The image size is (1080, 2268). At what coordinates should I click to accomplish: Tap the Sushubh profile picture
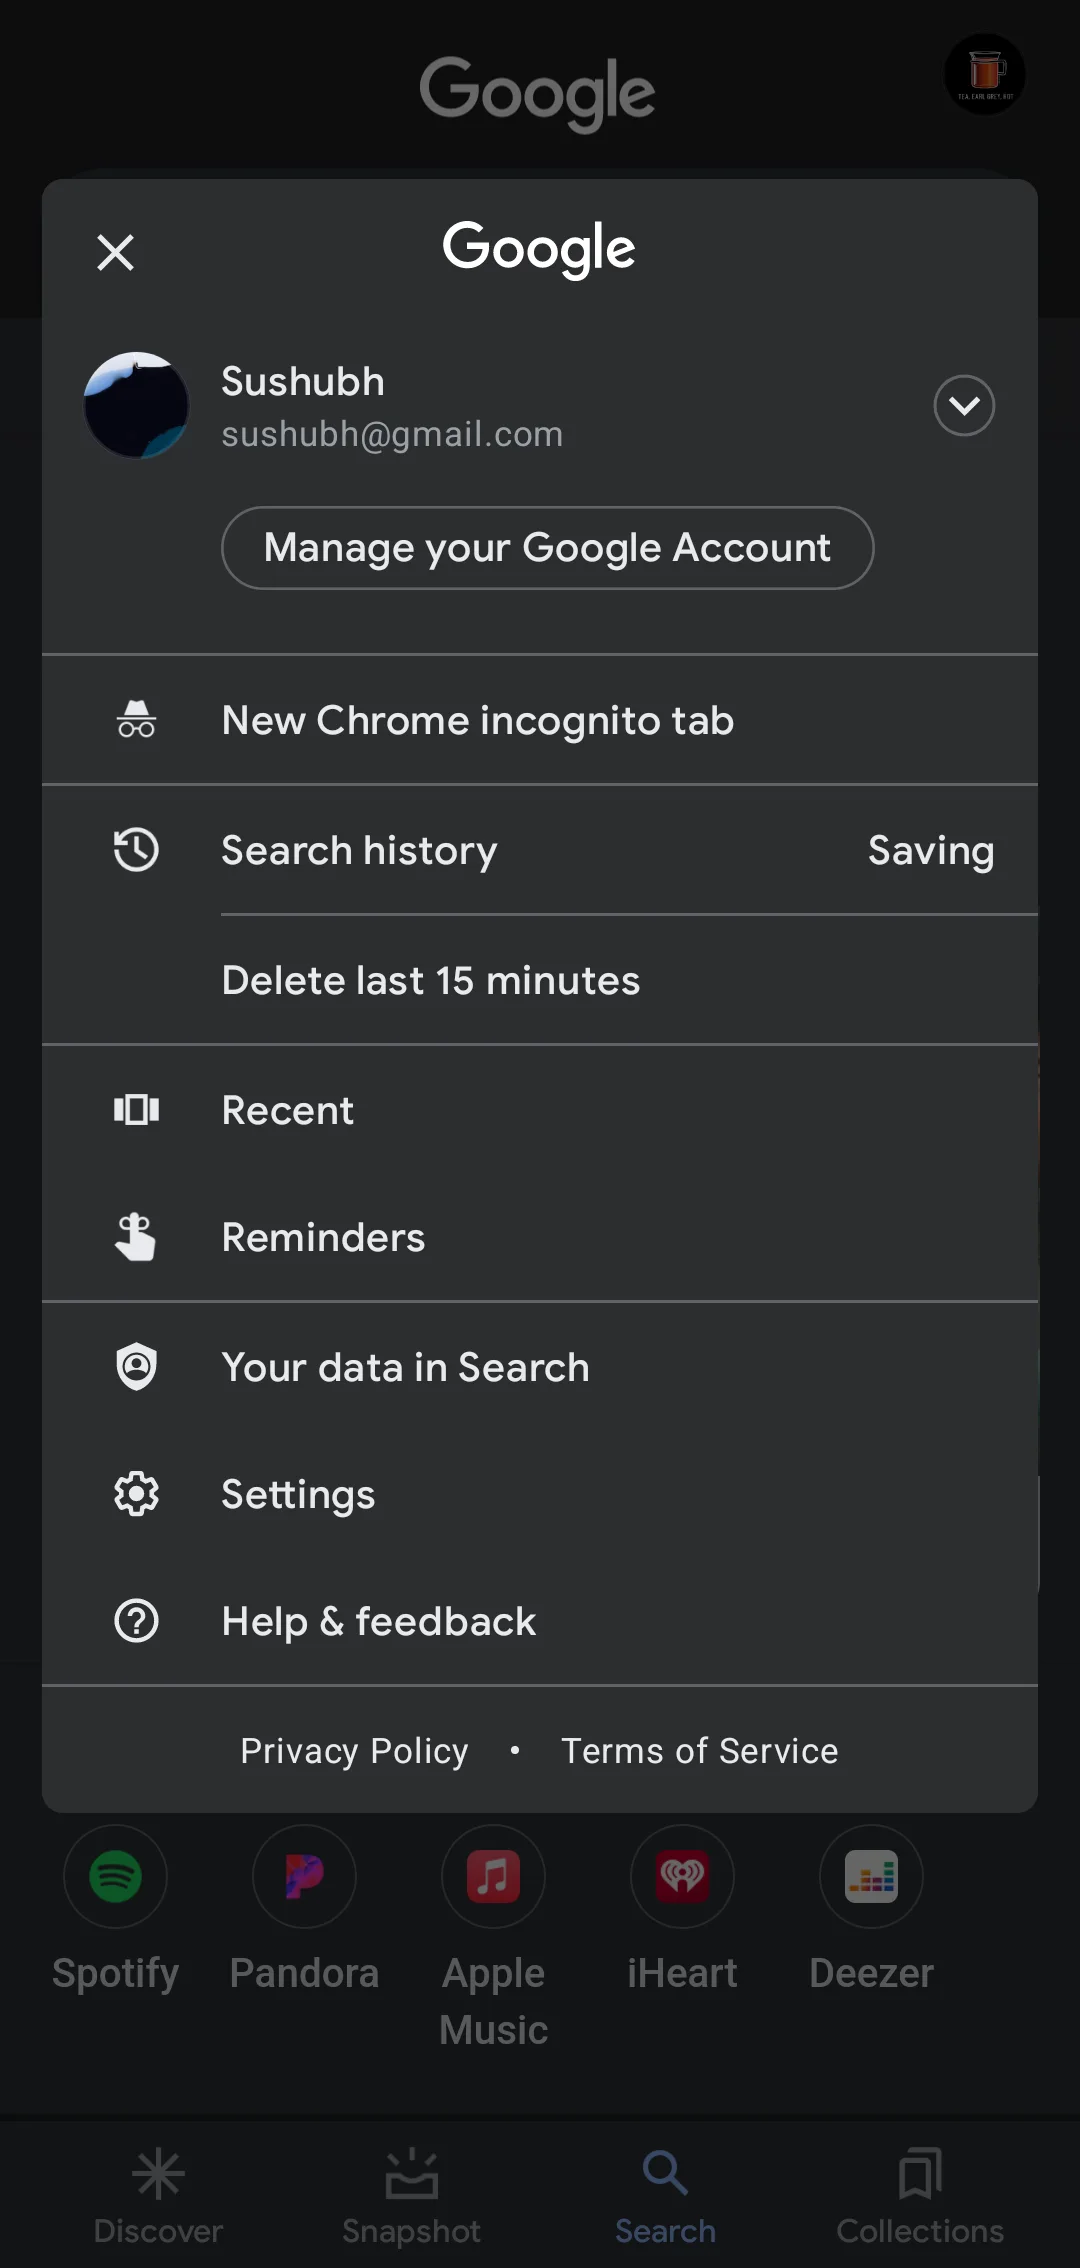[136, 405]
